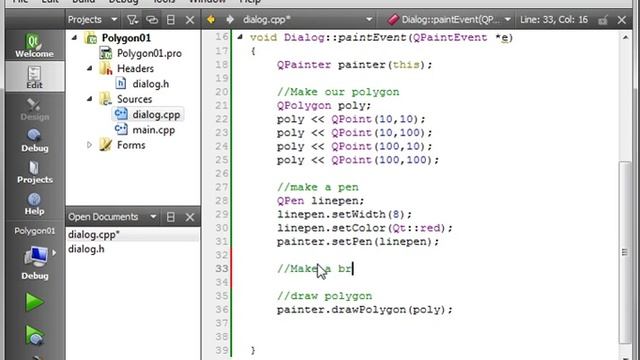Collapse the Headers folder
This screenshot has height=360, width=640.
pos(89,68)
